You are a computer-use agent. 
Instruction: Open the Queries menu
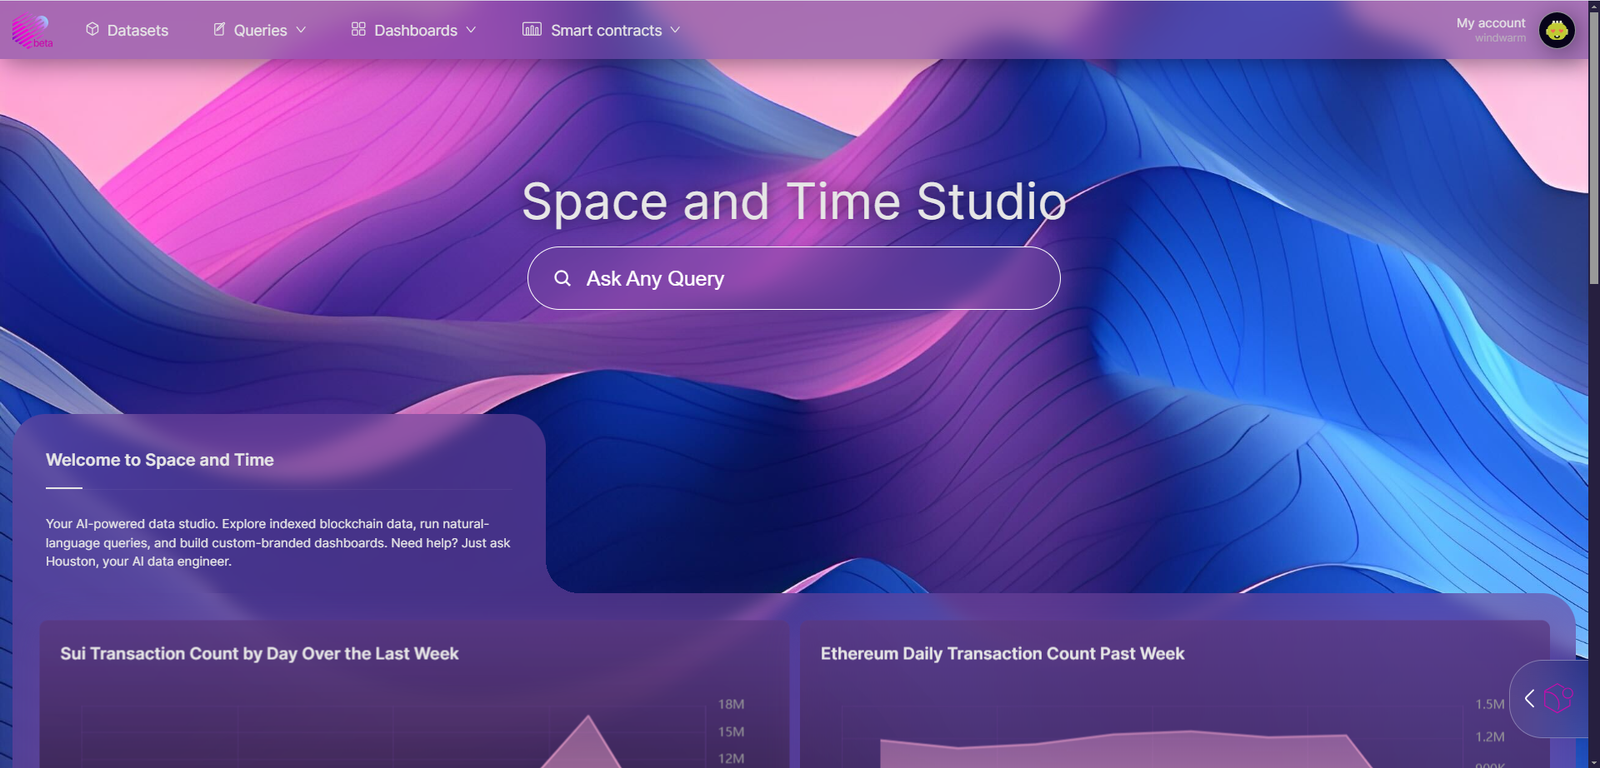(259, 30)
